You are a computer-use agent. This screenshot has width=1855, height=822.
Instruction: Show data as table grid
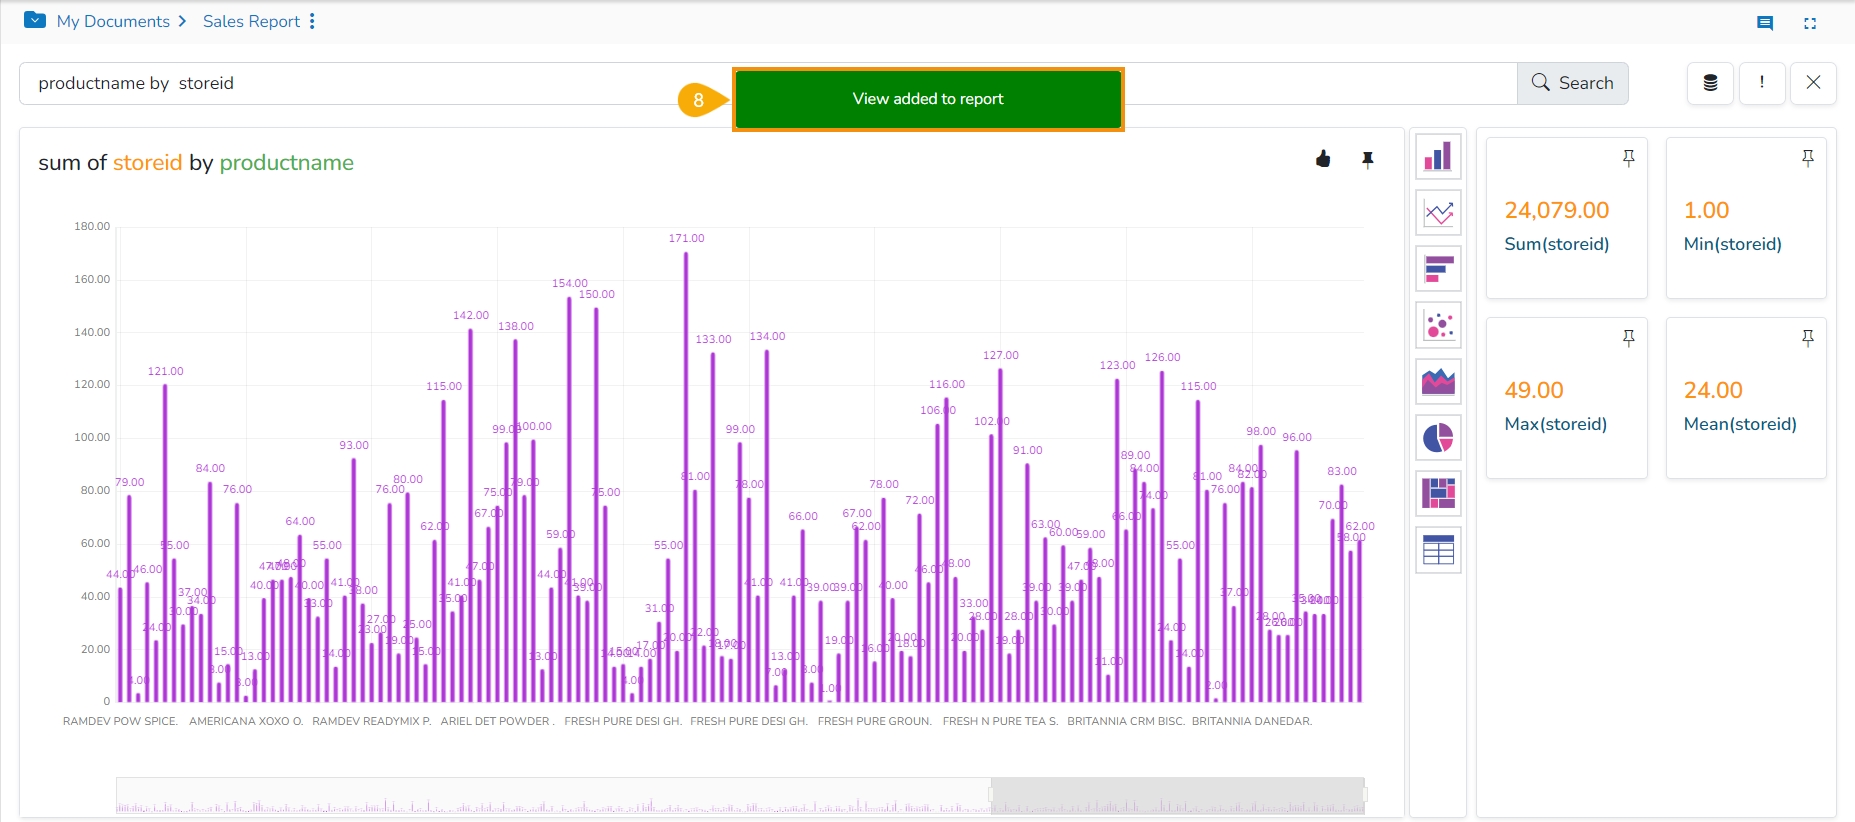[1438, 550]
